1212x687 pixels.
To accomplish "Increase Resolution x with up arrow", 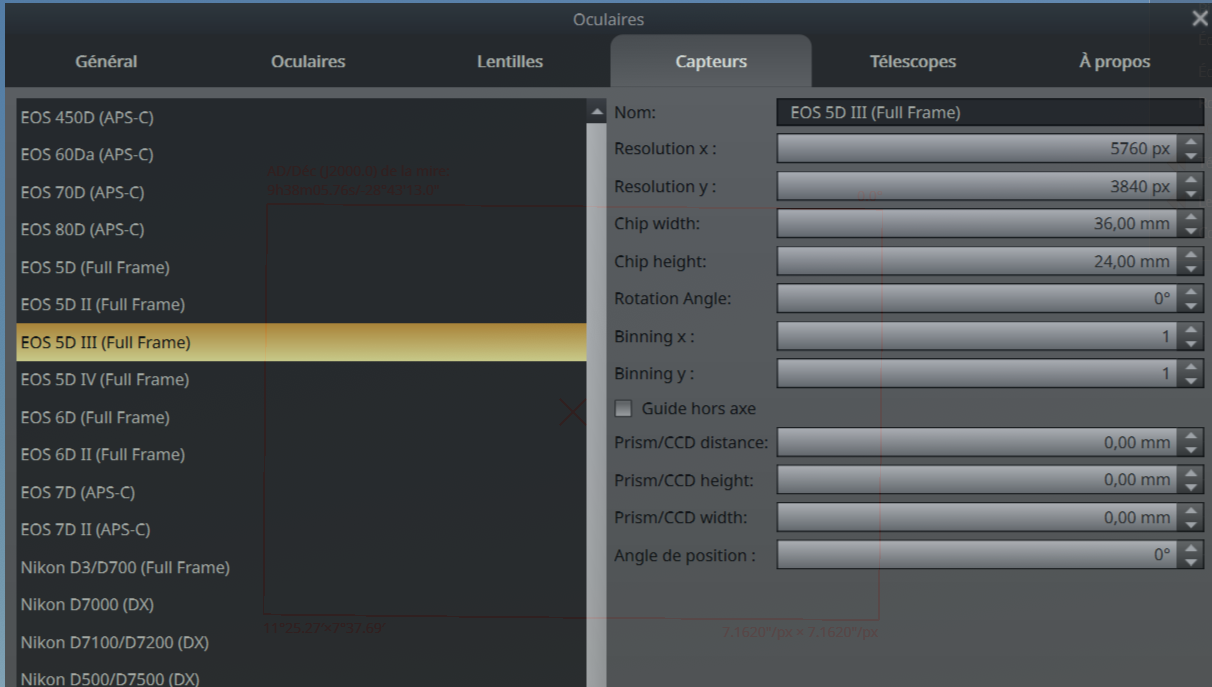I will pos(1190,143).
